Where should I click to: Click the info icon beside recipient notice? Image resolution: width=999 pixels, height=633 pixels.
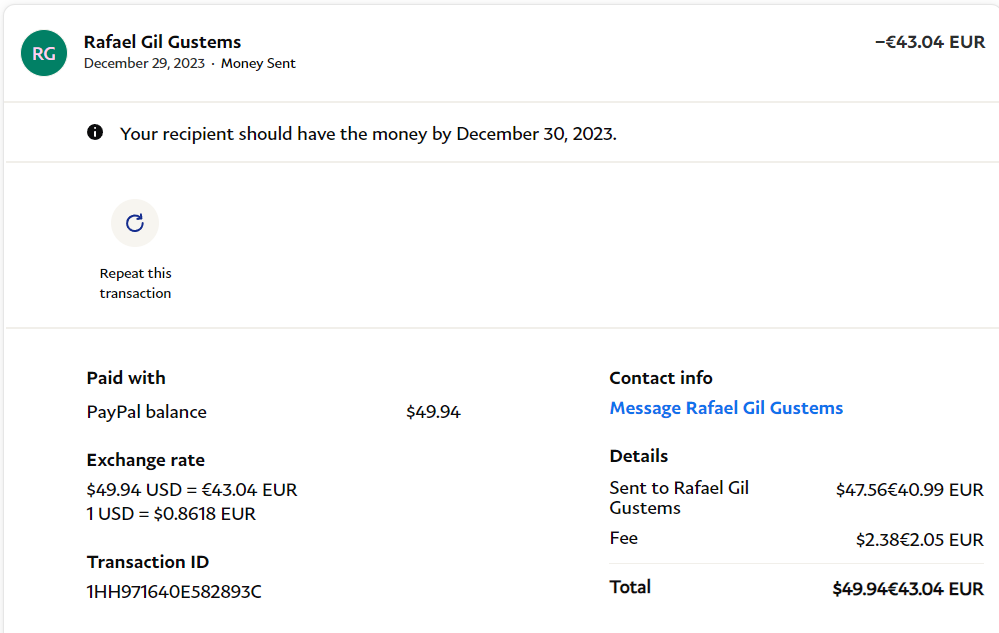click(x=95, y=132)
